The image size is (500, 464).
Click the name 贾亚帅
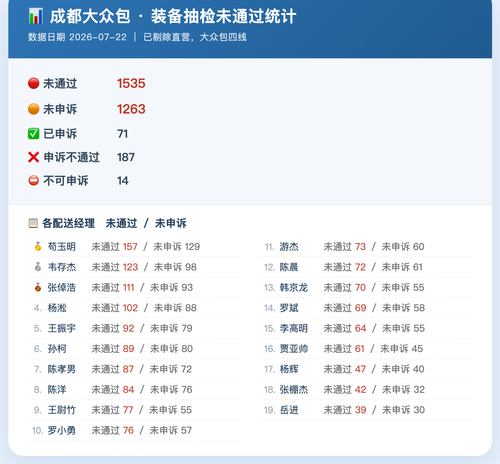tap(294, 349)
